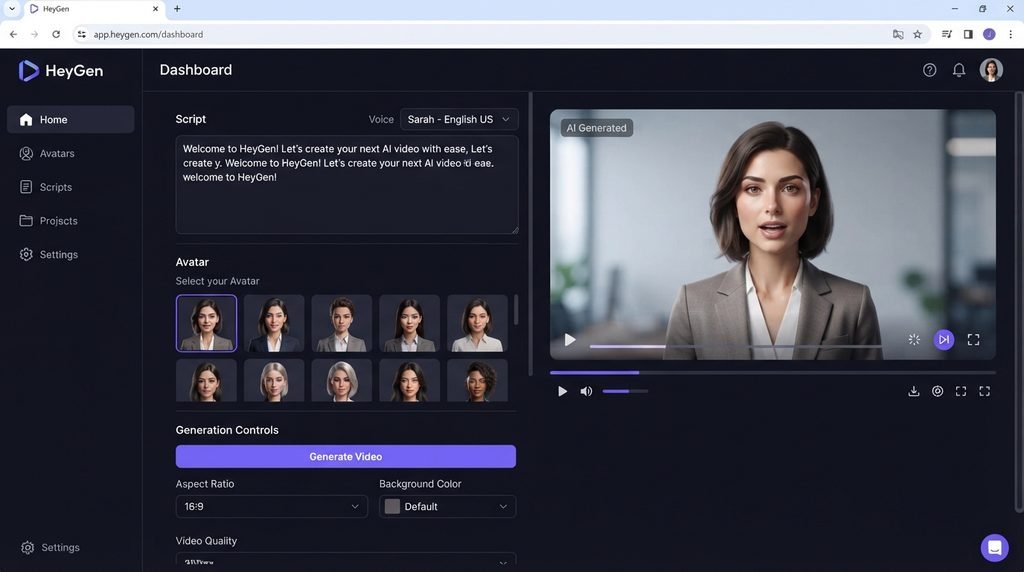
Task: Open the Home section
Action: 71,119
